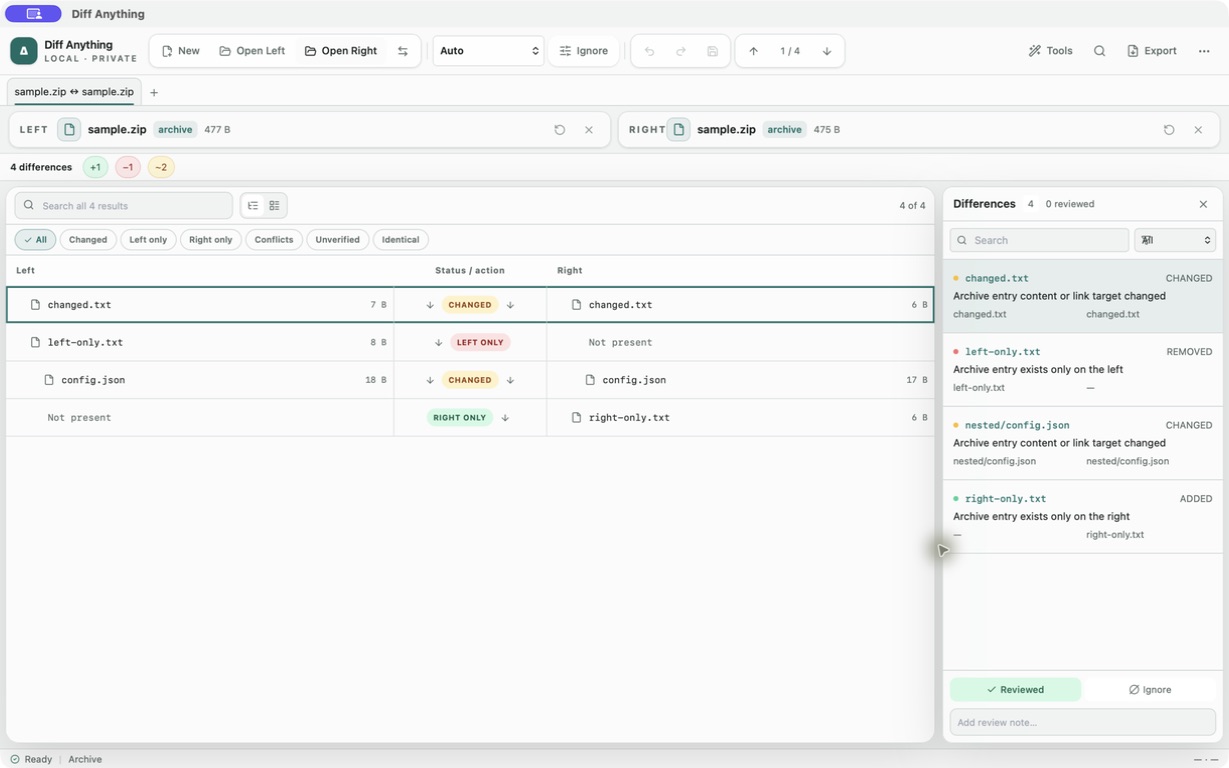Open the Tools menu
This screenshot has height=768, width=1229.
point(1050,51)
